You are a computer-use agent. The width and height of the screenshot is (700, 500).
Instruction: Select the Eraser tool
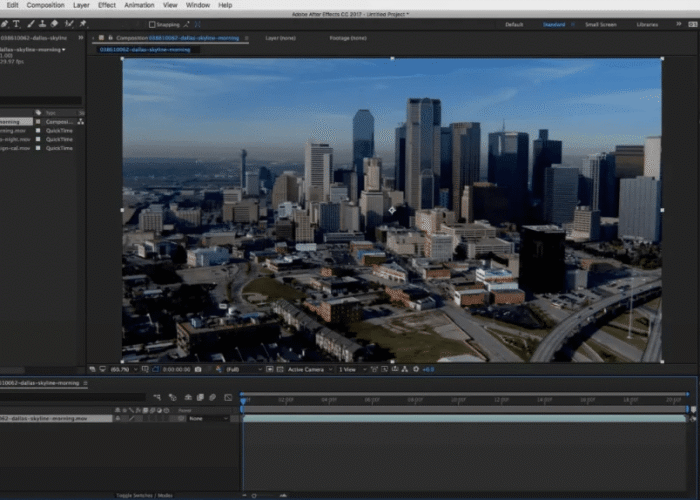pos(54,24)
